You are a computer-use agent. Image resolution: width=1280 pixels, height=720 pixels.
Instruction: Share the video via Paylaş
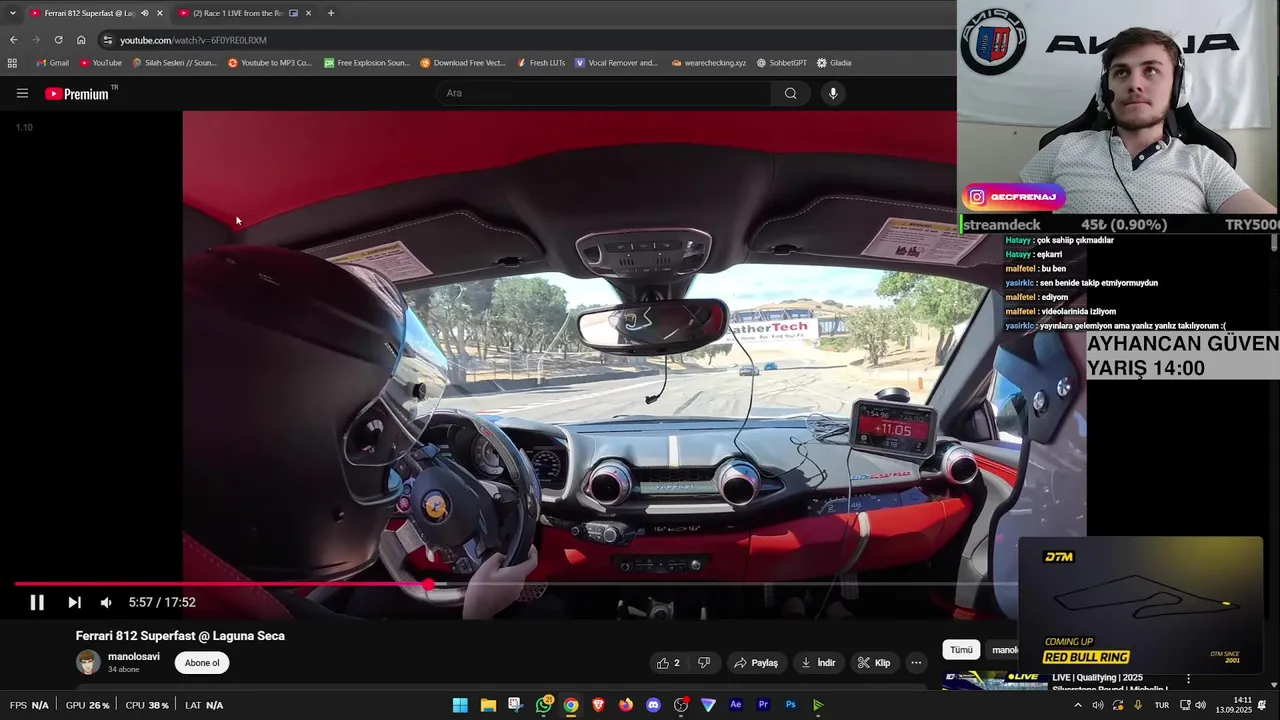pos(755,663)
